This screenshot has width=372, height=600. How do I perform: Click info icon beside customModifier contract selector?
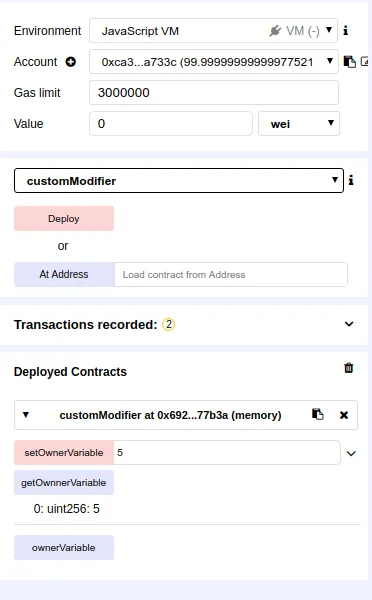351,180
